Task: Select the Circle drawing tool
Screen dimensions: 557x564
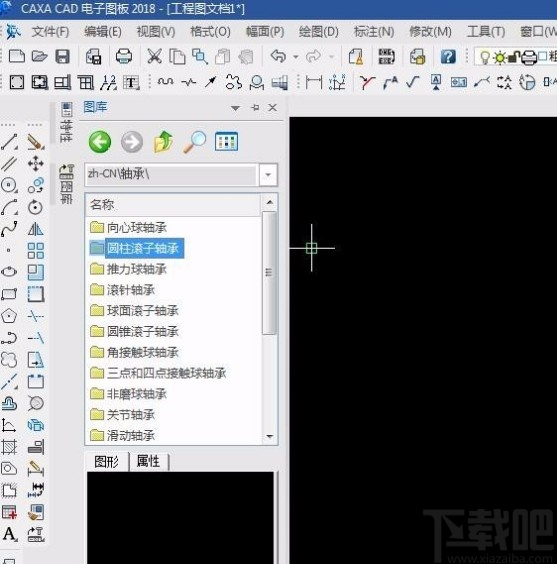Action: [9, 186]
